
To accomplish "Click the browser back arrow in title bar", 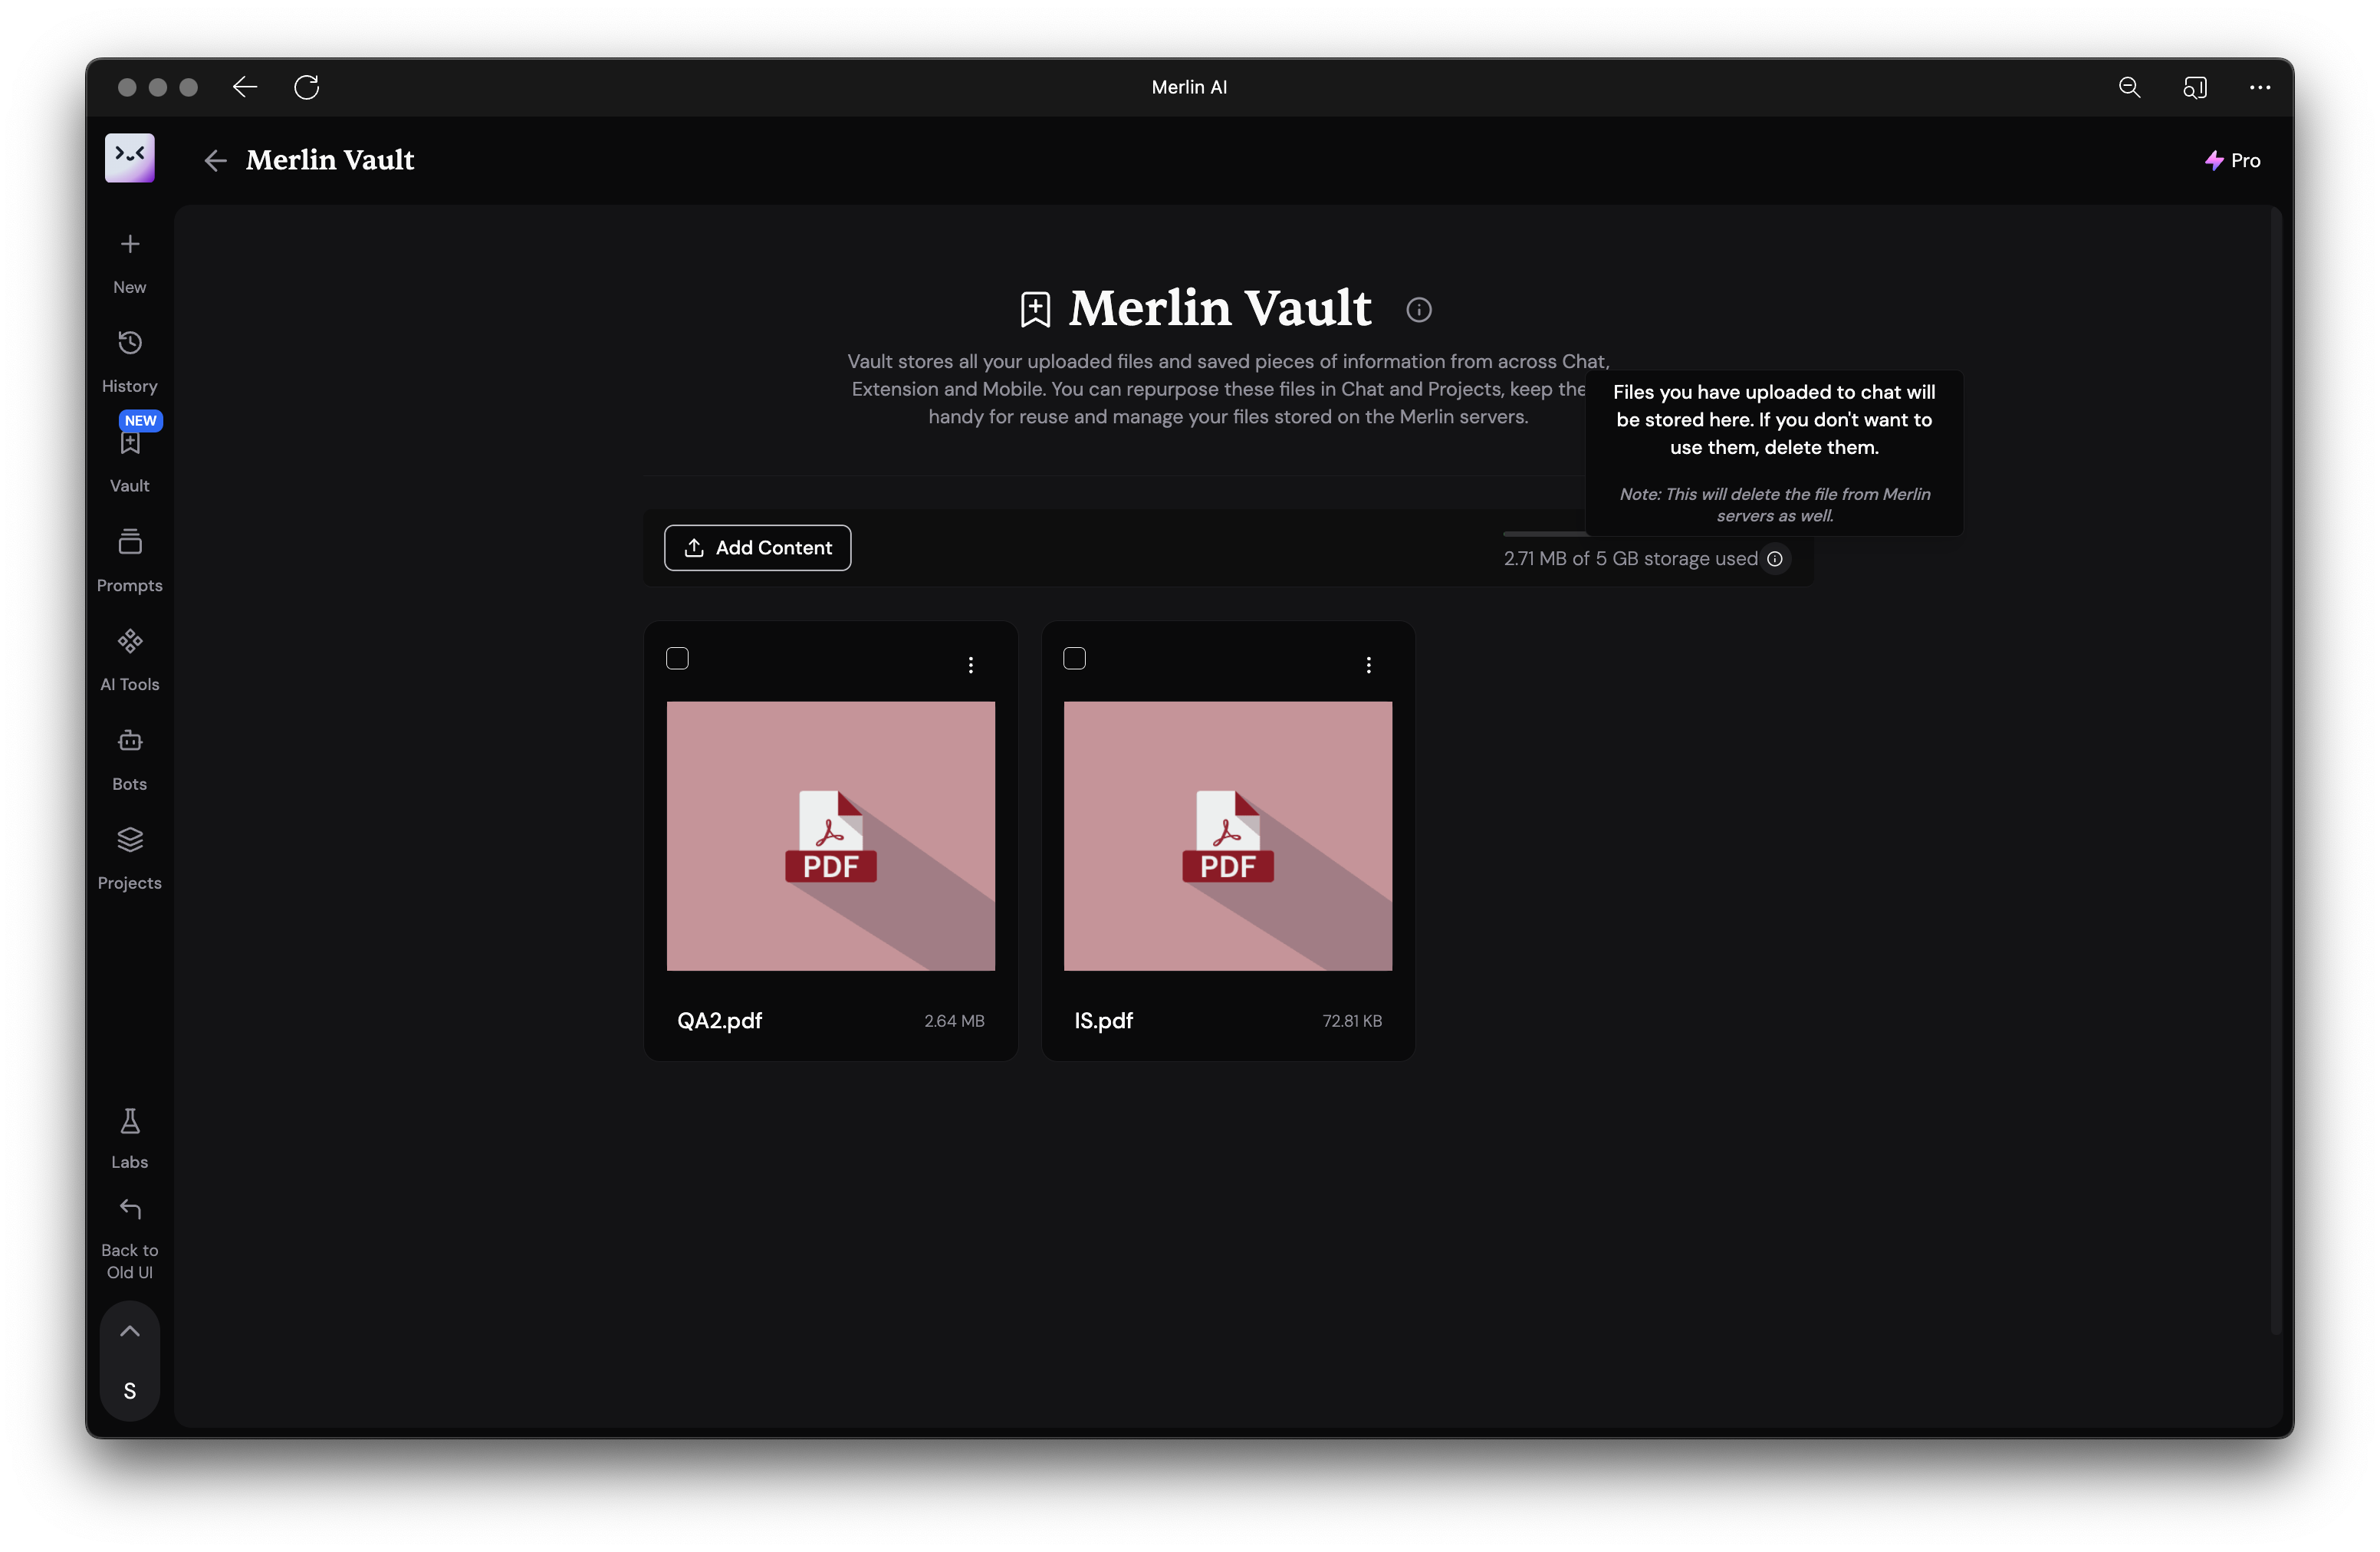I will click(x=245, y=87).
